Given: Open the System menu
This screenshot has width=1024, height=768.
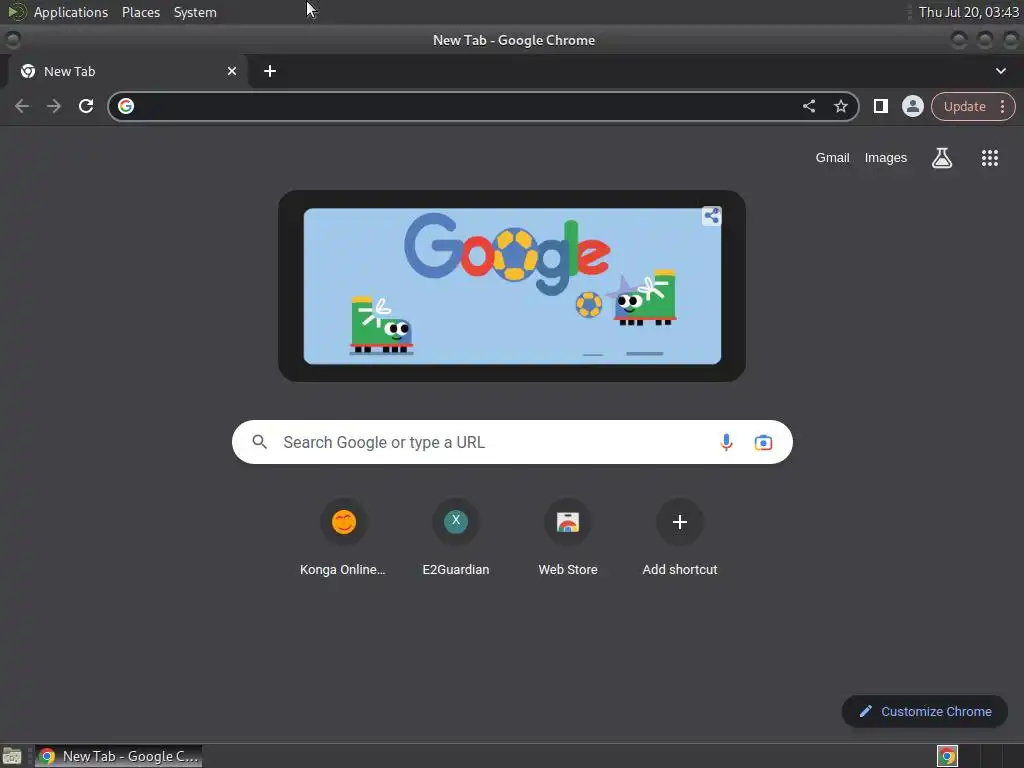Looking at the screenshot, I should [195, 12].
